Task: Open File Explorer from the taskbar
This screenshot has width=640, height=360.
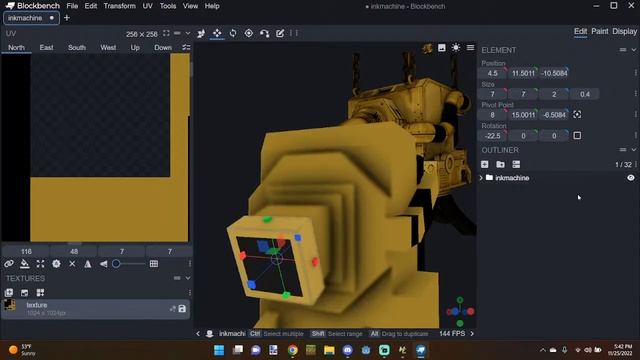Action: point(329,350)
